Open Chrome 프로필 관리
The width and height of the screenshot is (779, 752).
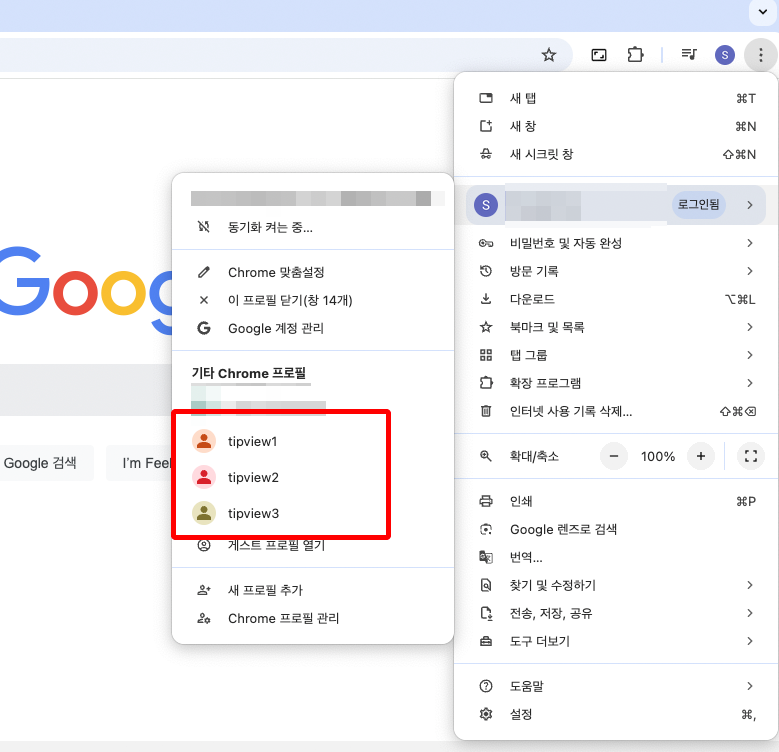click(312, 618)
